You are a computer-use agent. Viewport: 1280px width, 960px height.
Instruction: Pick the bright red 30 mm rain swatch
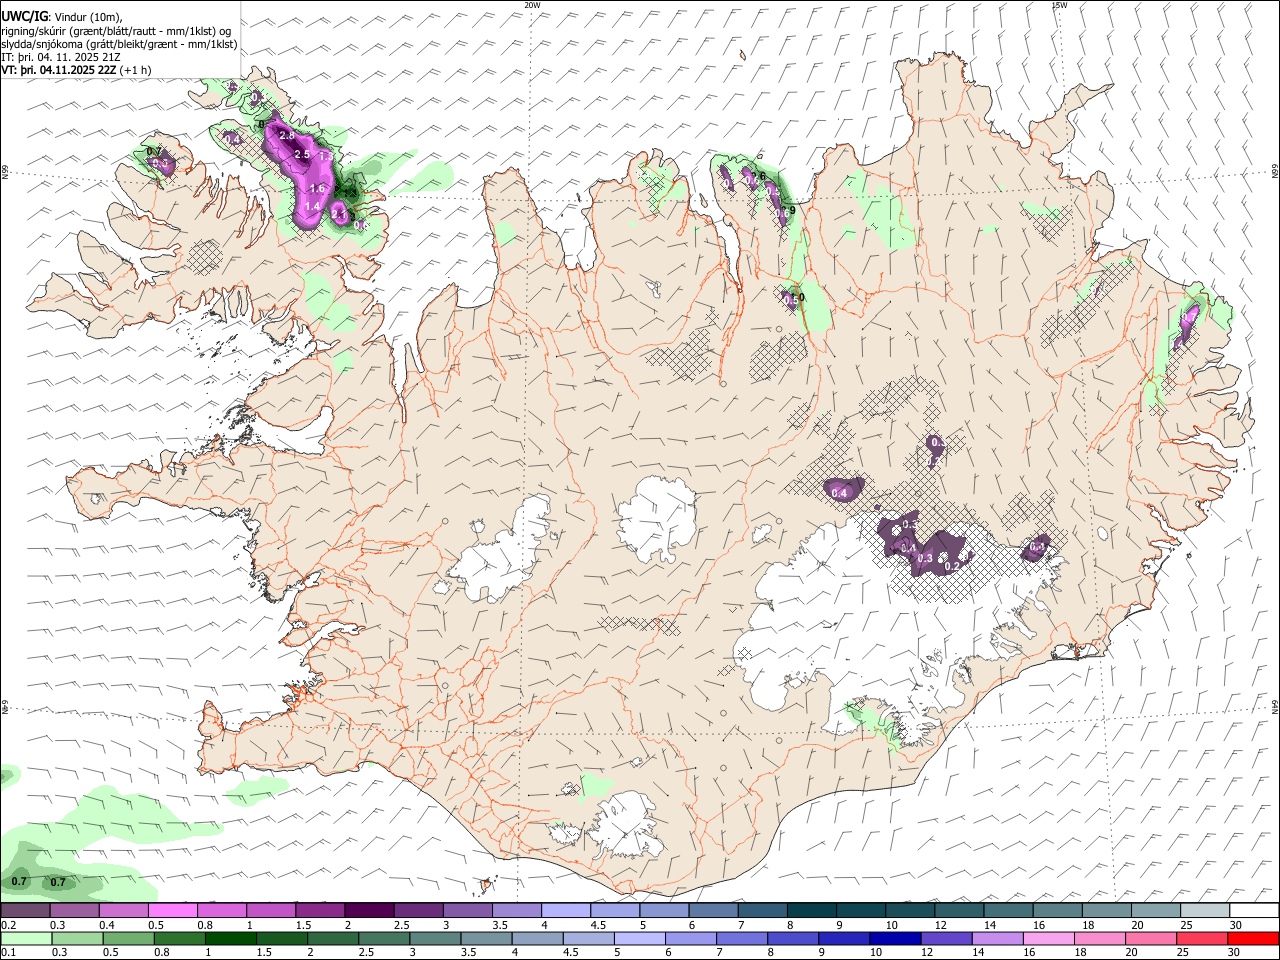pos(1254,938)
